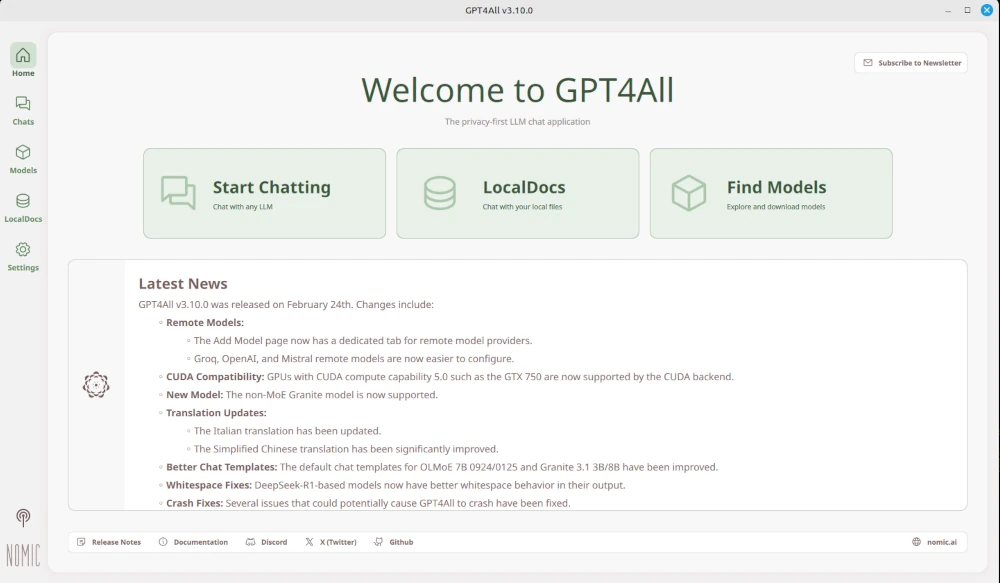Click the 'GPT4All v3.10.0 was released' news line
Image resolution: width=1000 pixels, height=583 pixels.
286,305
